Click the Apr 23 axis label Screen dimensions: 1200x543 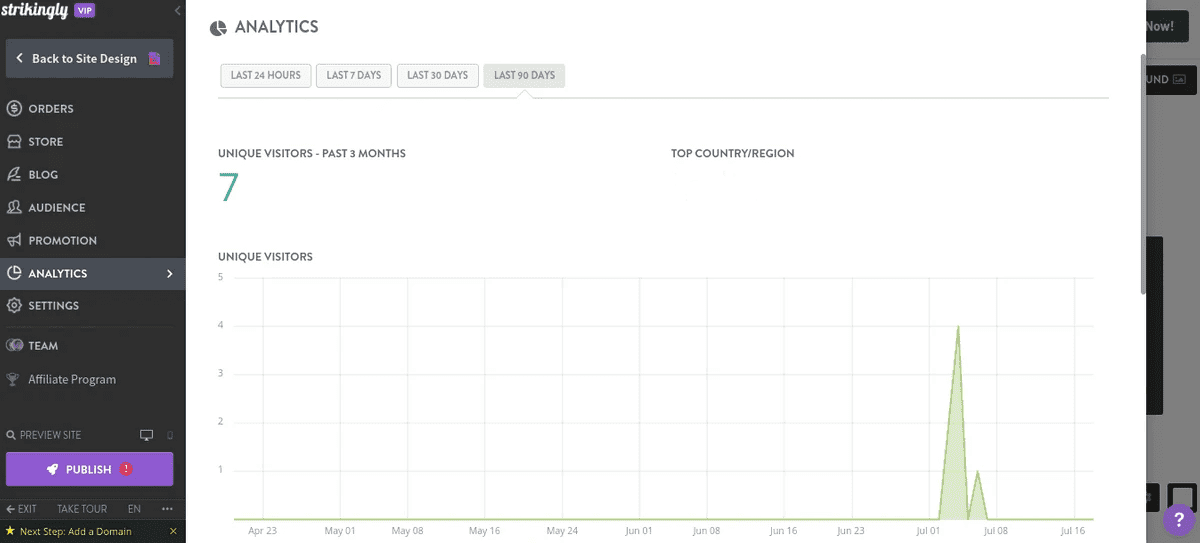coord(262,531)
